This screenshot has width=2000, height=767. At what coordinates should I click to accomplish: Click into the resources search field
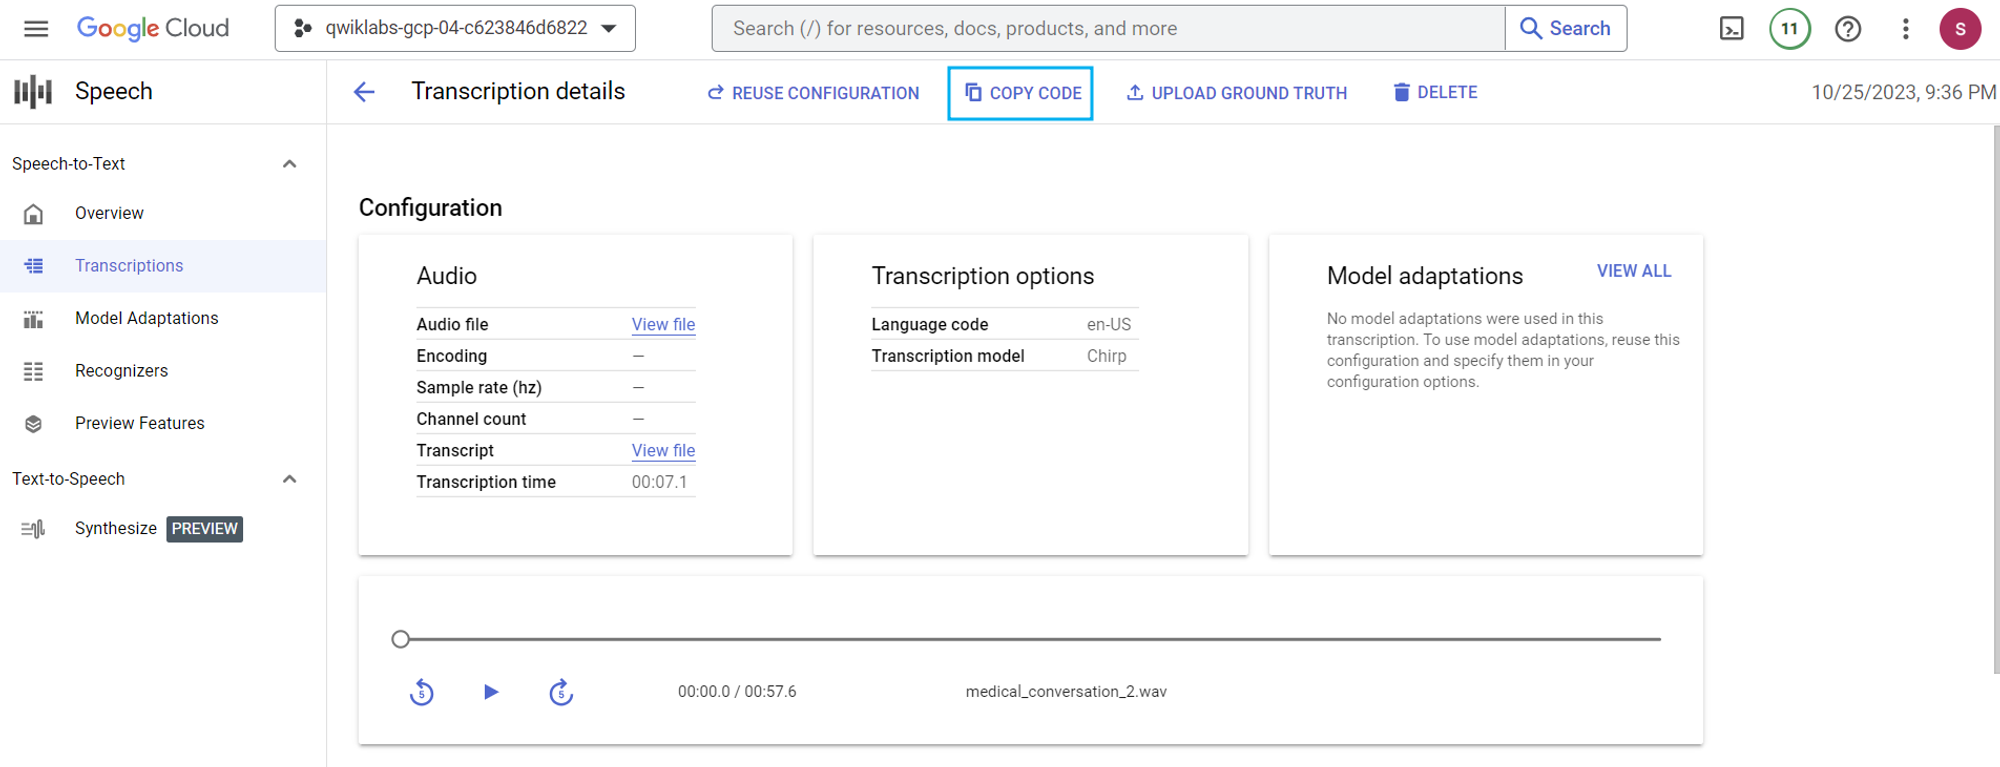(1108, 28)
